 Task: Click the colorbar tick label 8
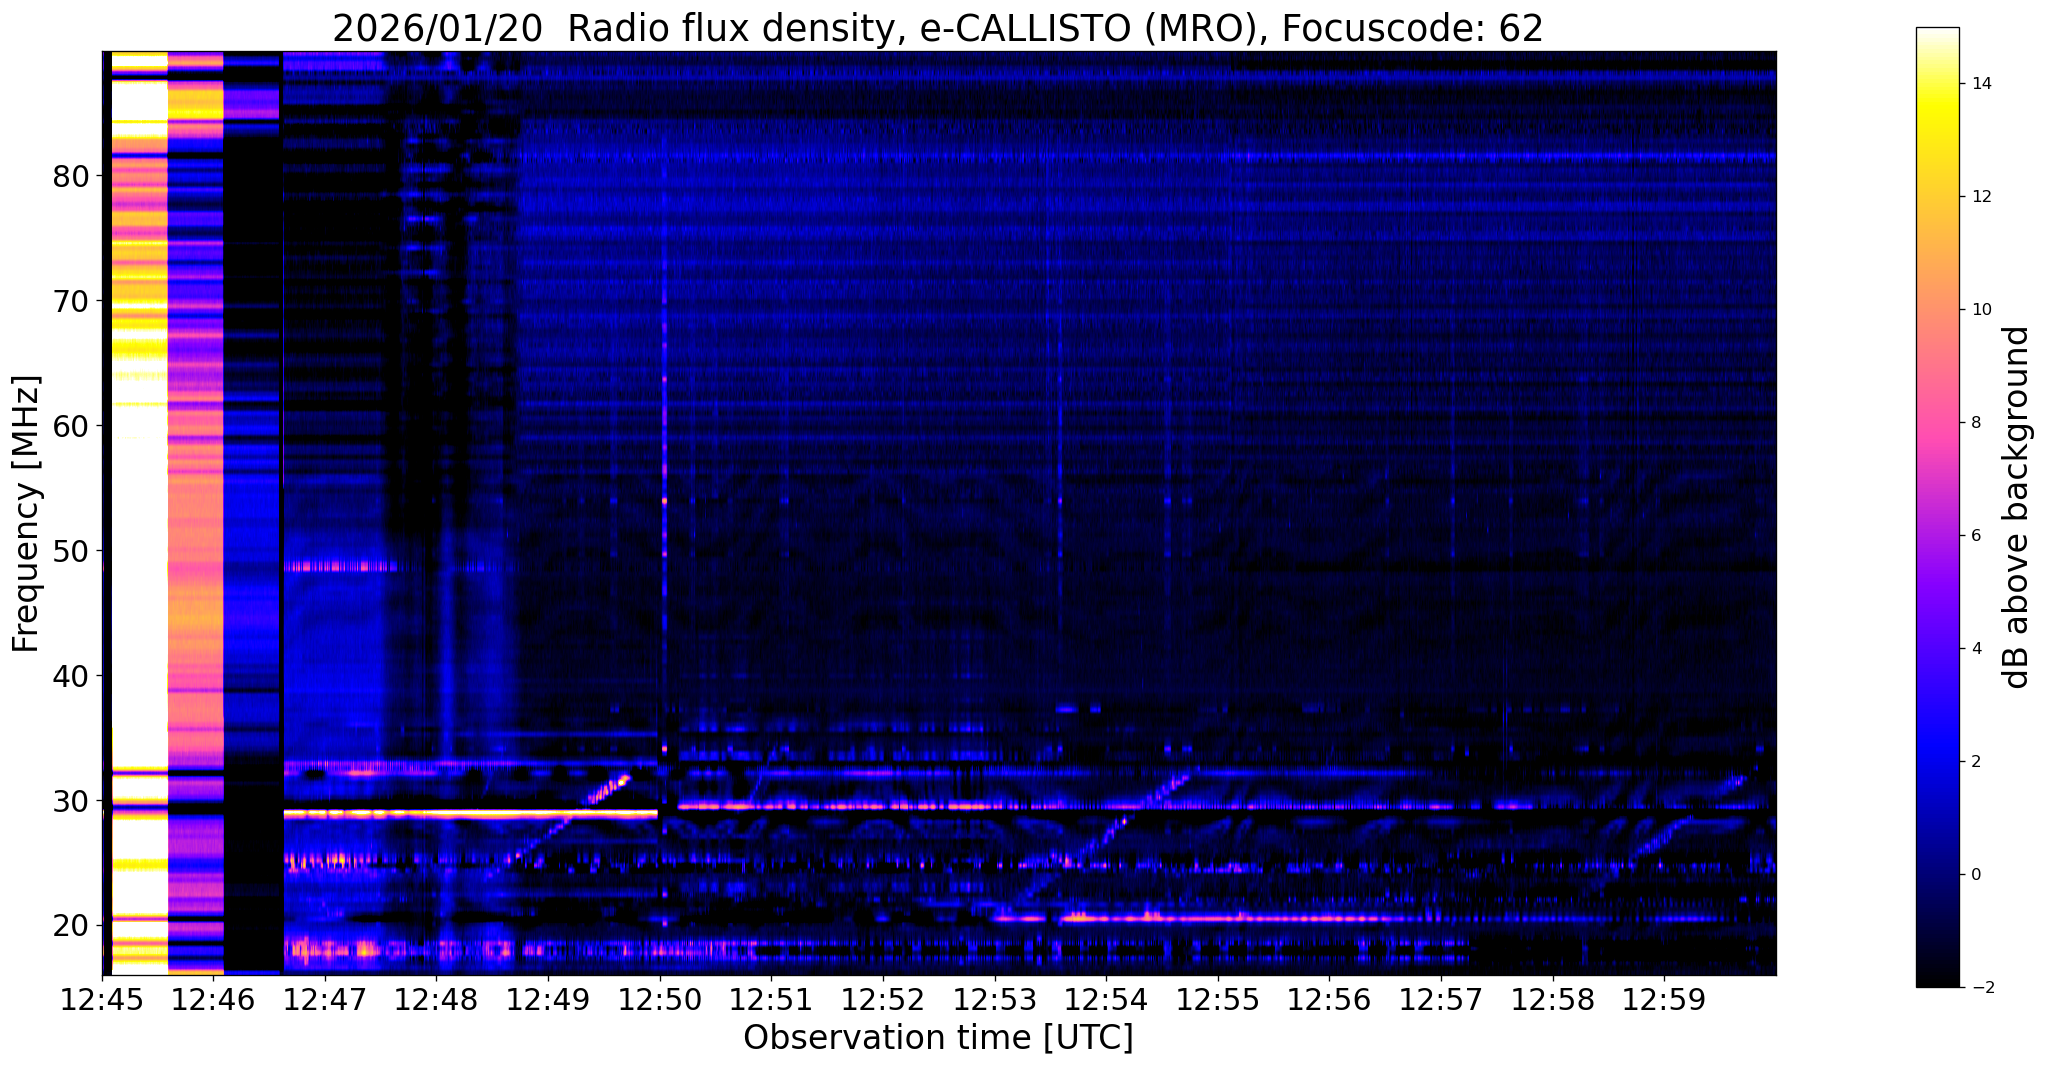coord(1974,423)
